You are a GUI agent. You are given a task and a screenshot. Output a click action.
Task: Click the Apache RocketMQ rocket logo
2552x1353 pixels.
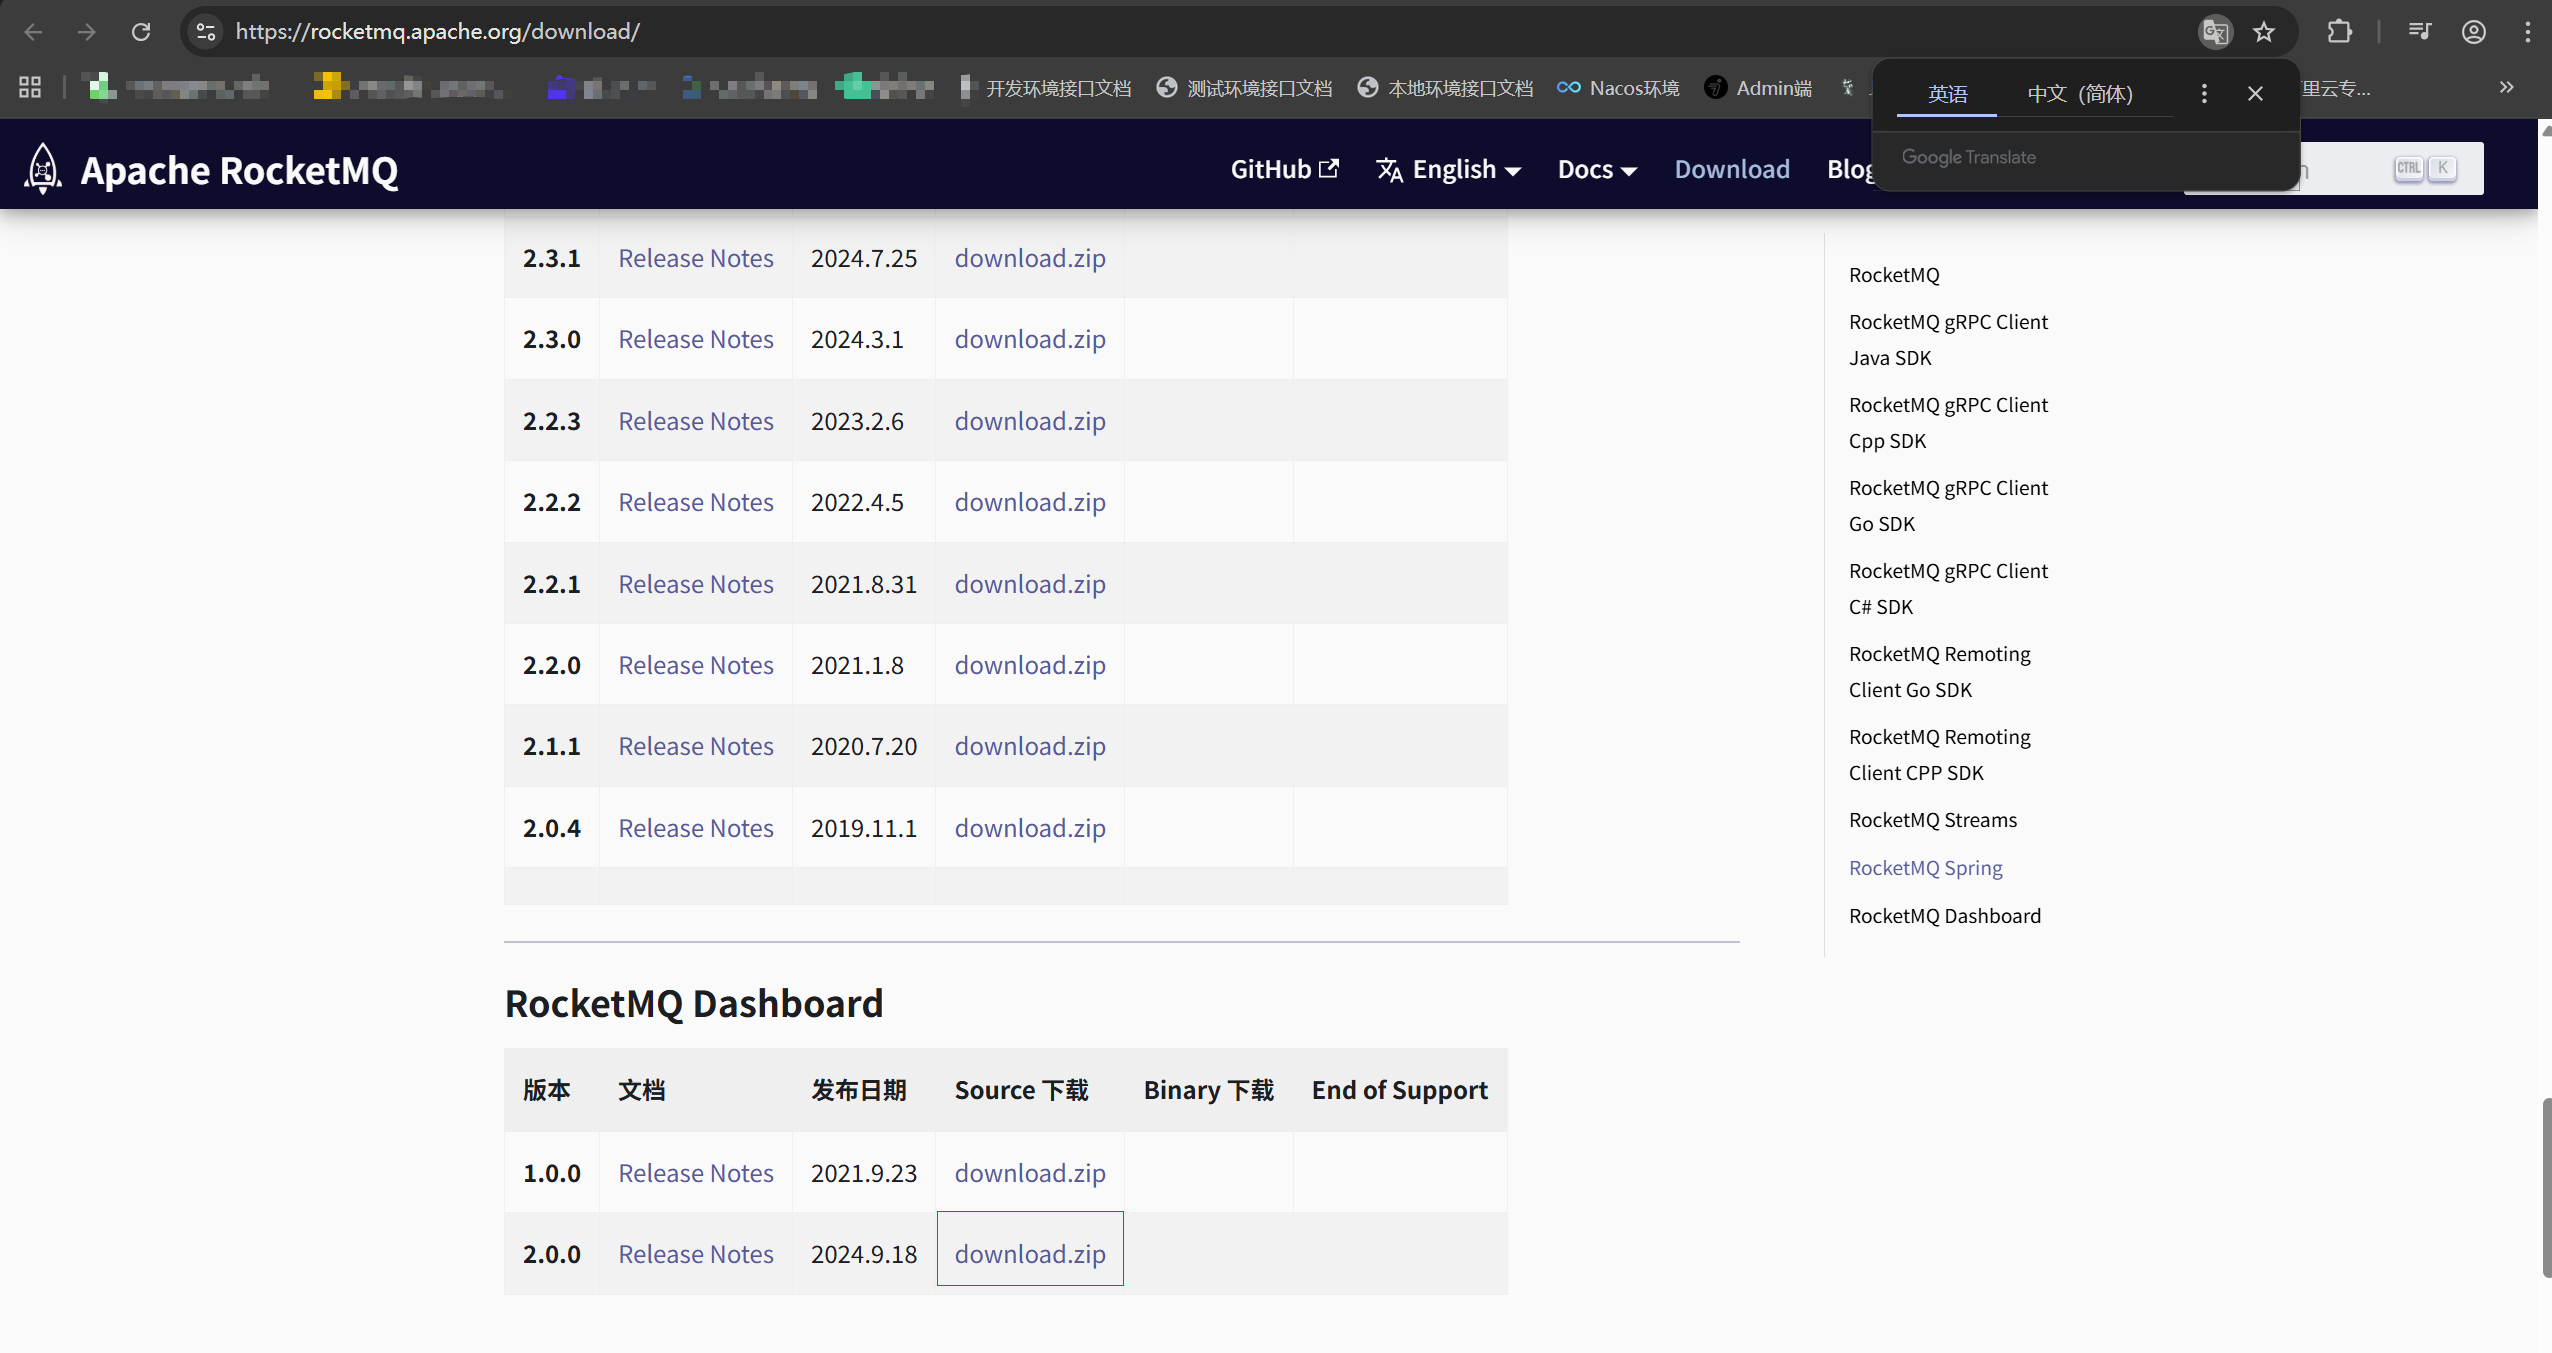coord(42,167)
